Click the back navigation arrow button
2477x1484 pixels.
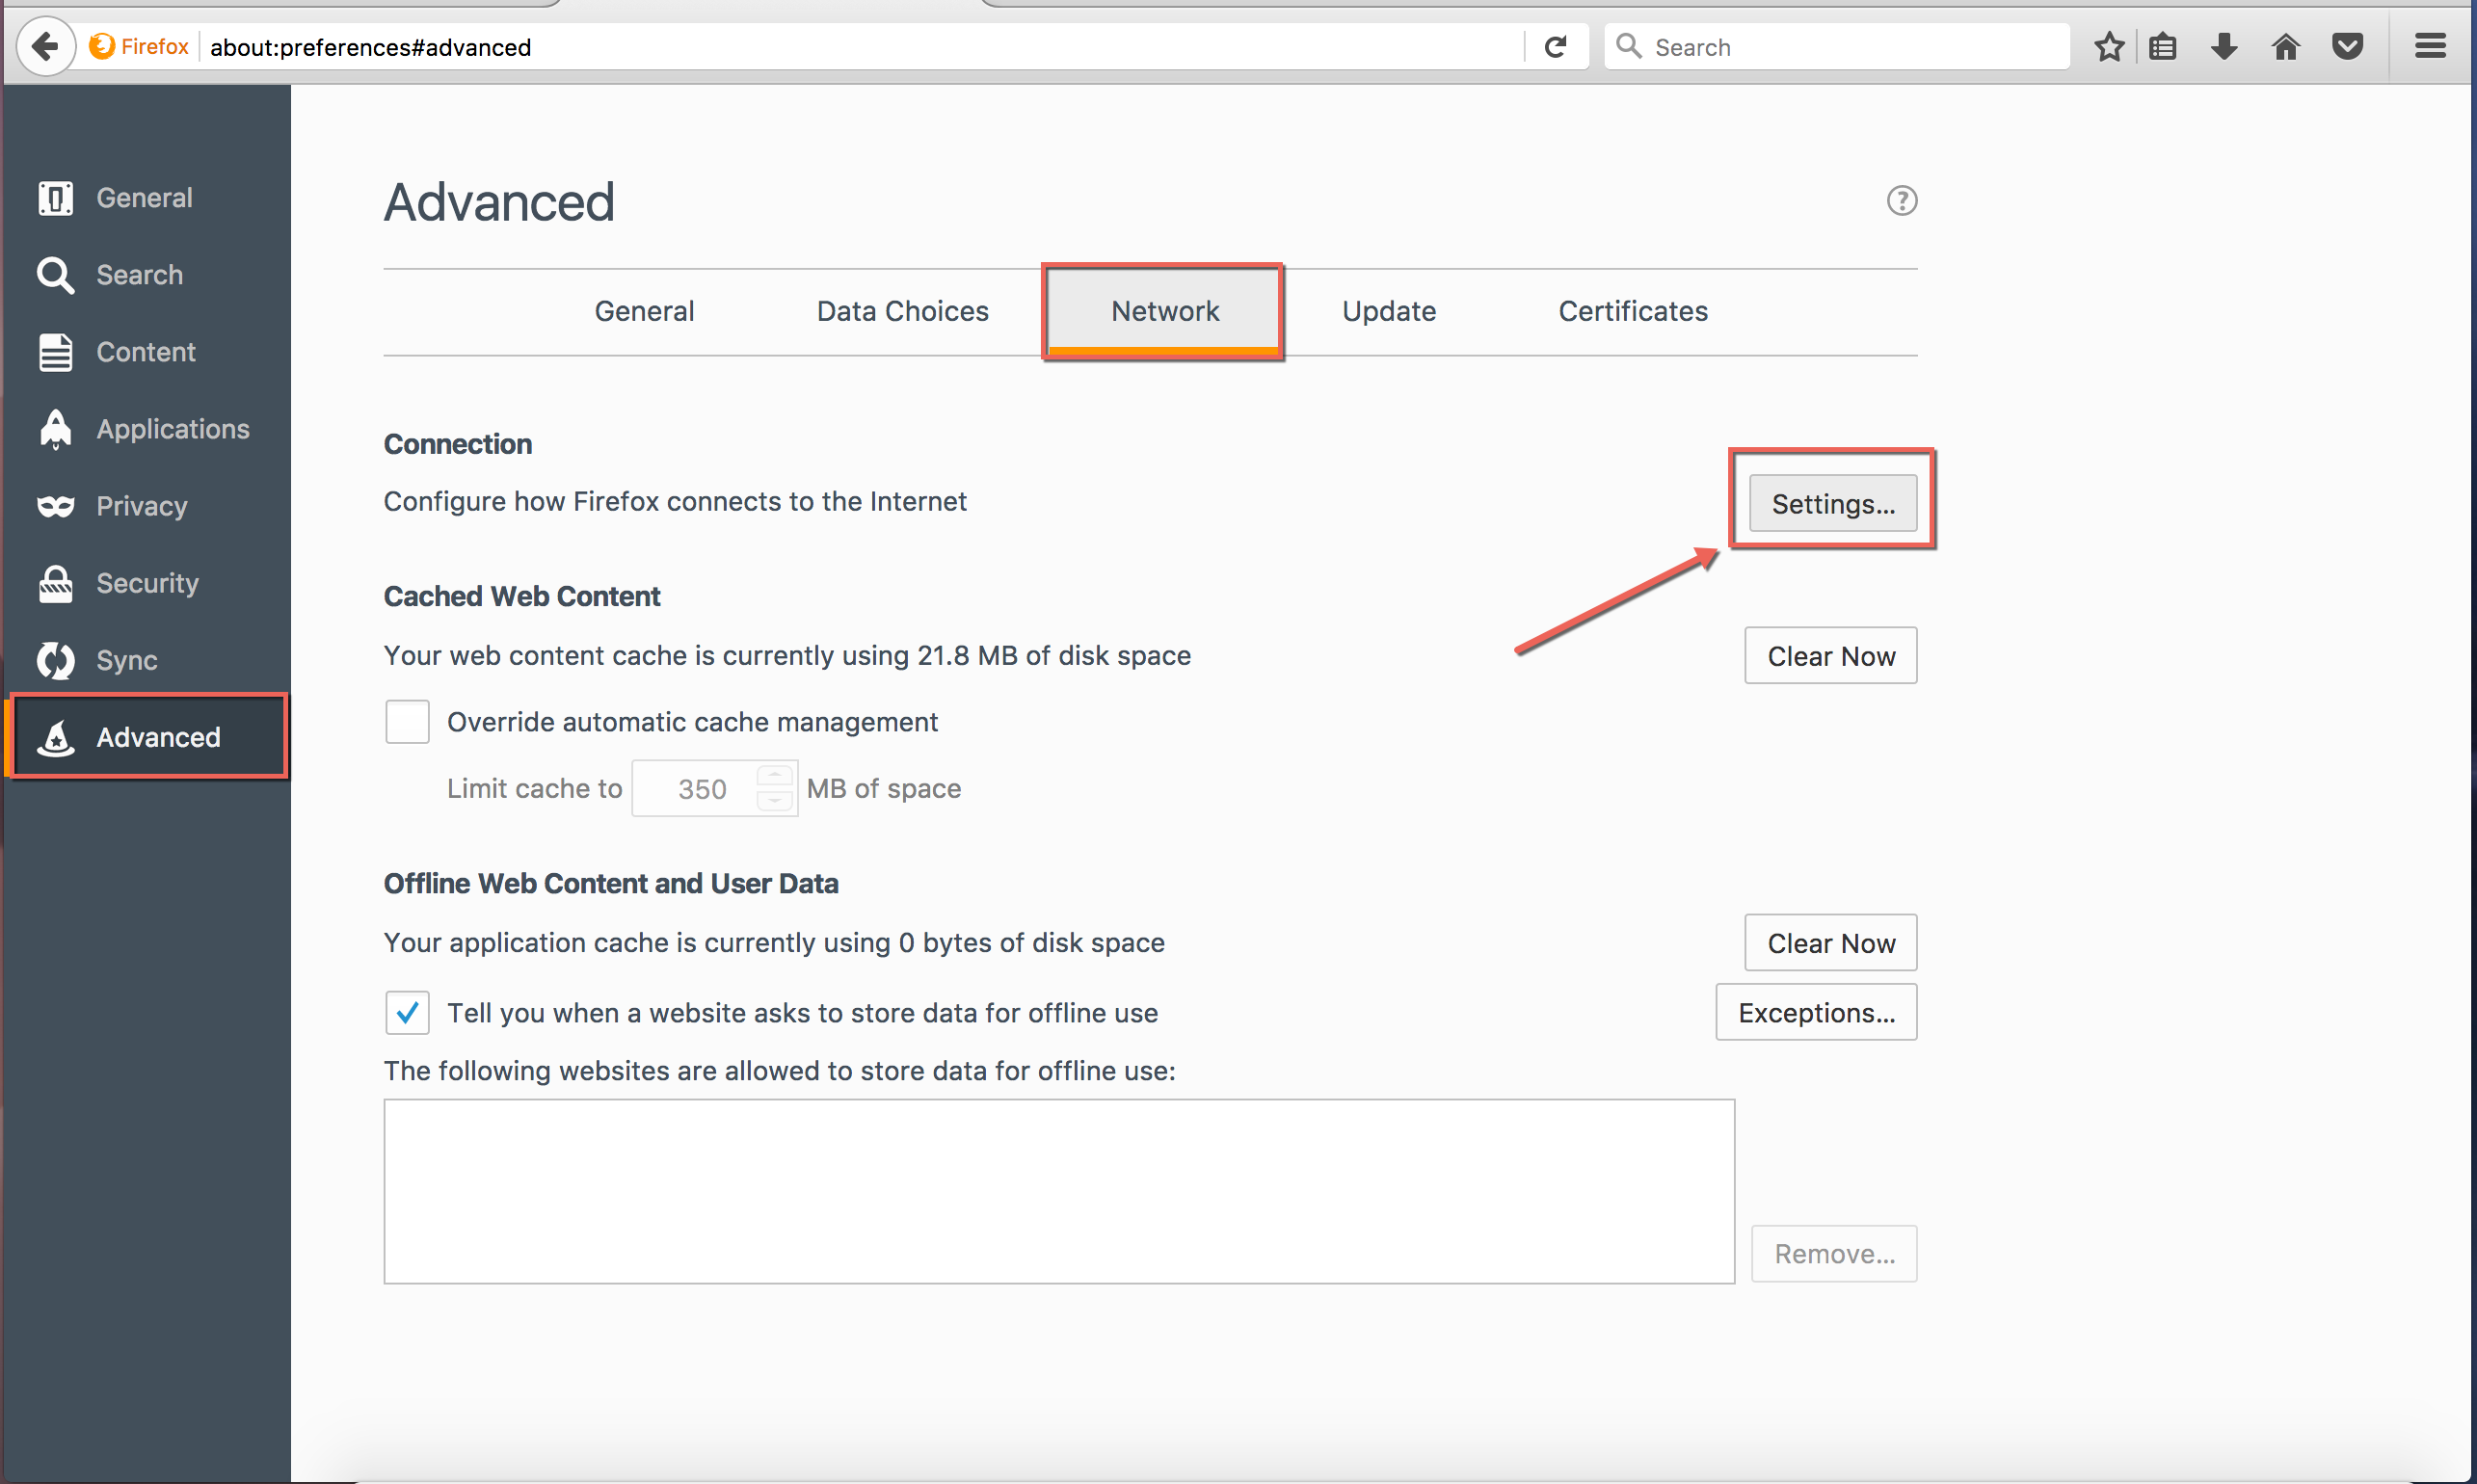tap(44, 46)
